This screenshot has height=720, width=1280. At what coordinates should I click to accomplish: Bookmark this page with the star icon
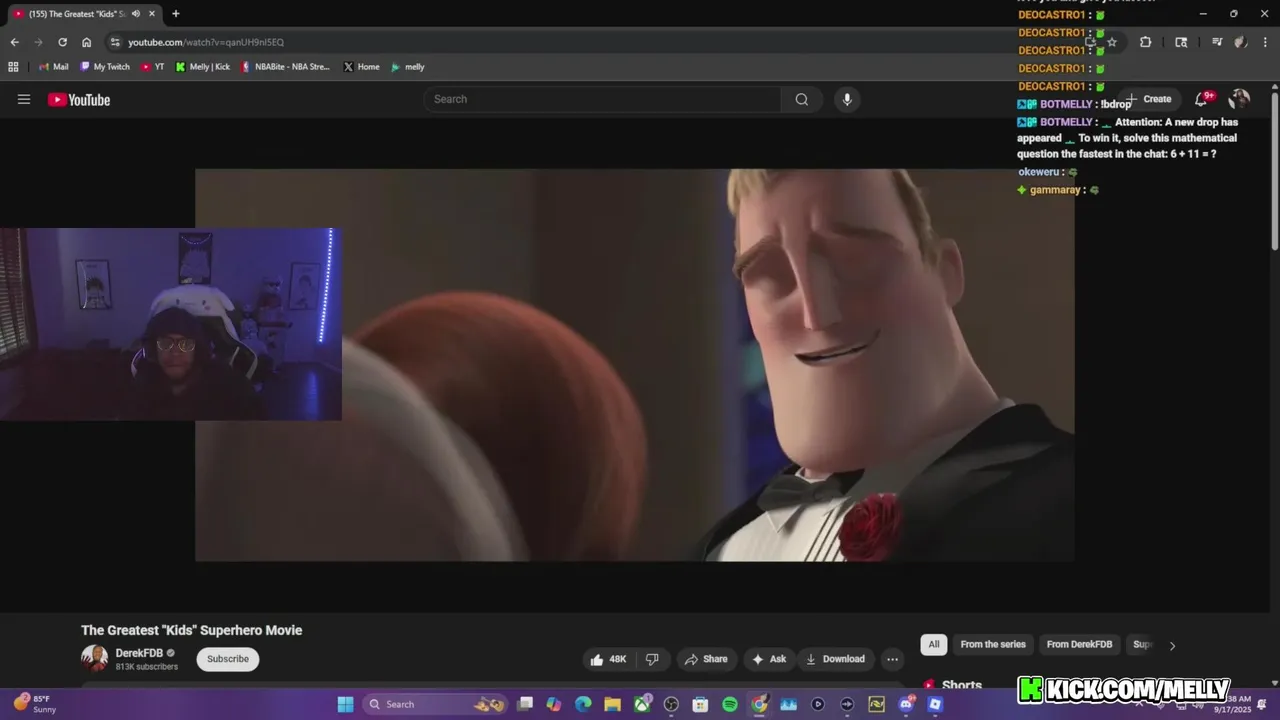coord(1112,42)
